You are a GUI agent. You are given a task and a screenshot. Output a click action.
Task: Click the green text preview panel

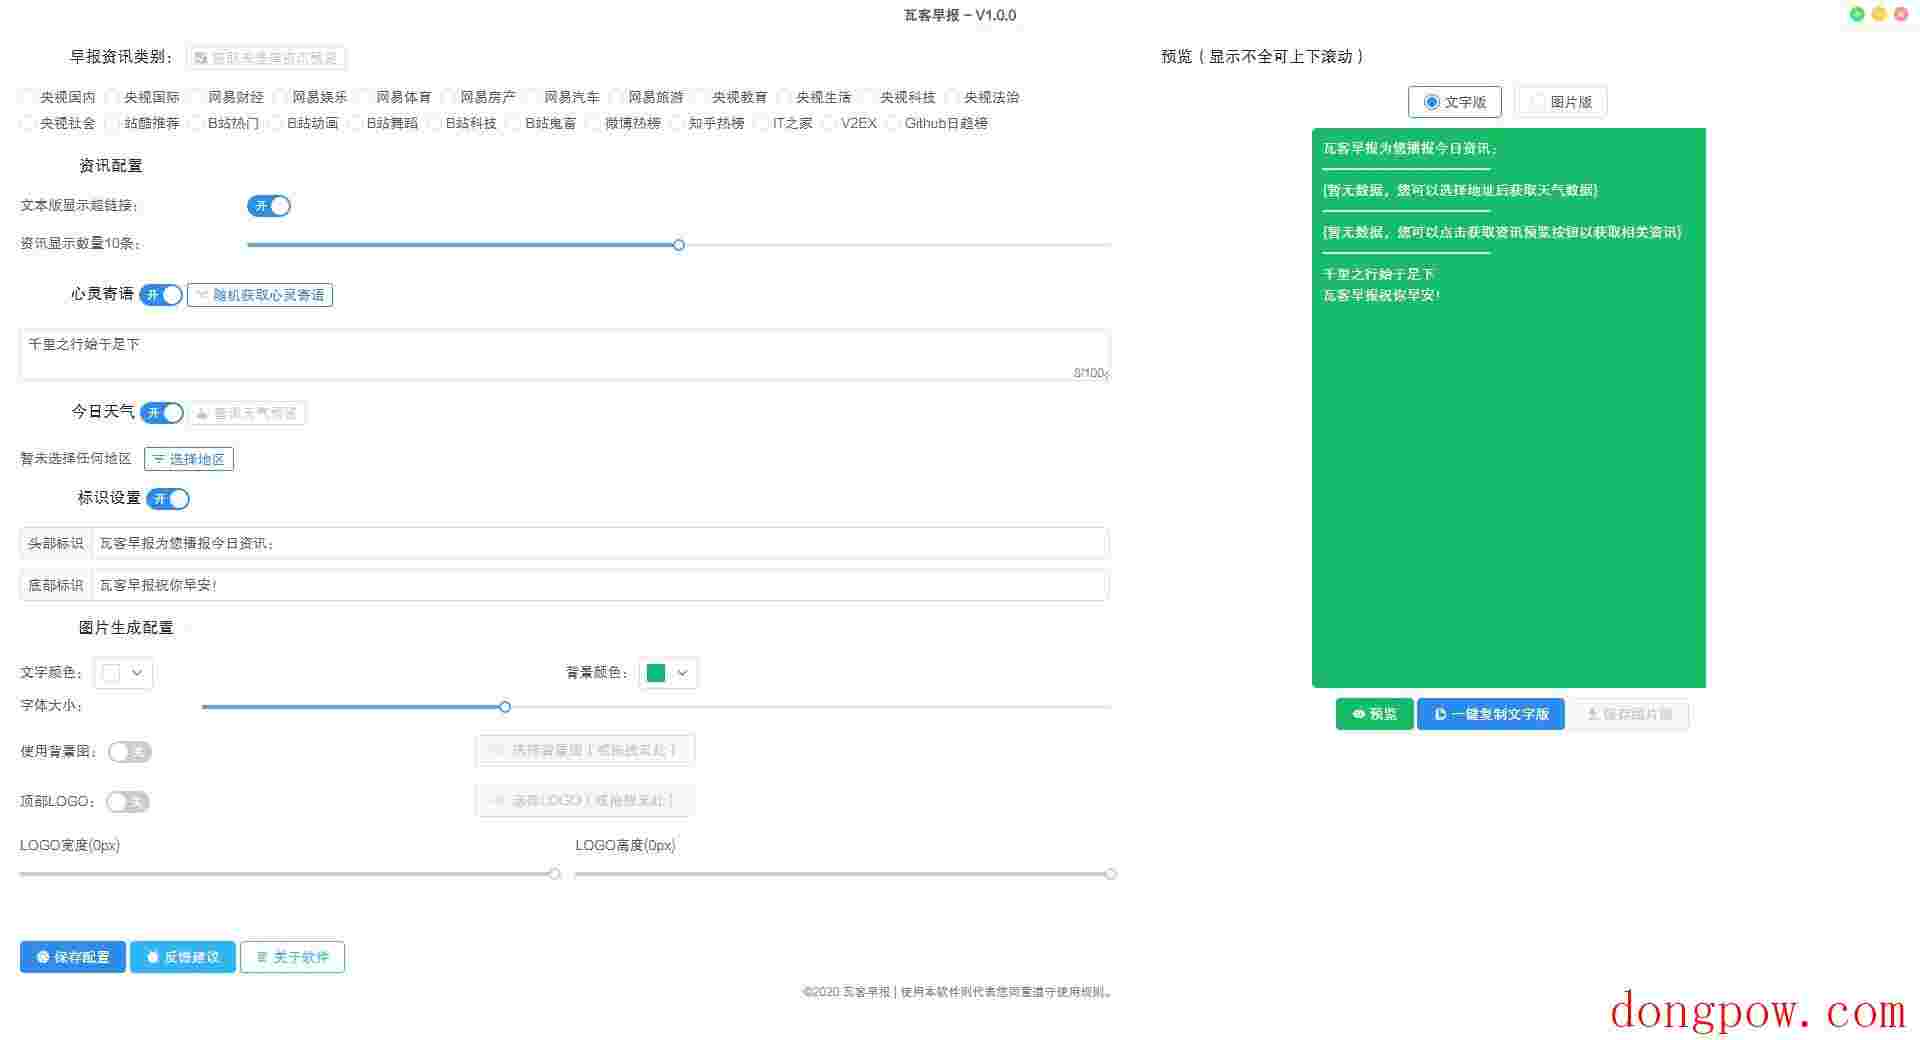1508,408
